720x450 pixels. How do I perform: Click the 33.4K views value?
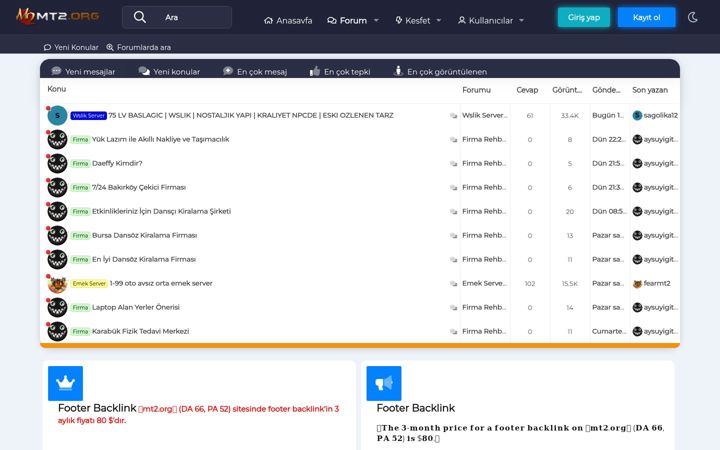(x=569, y=116)
